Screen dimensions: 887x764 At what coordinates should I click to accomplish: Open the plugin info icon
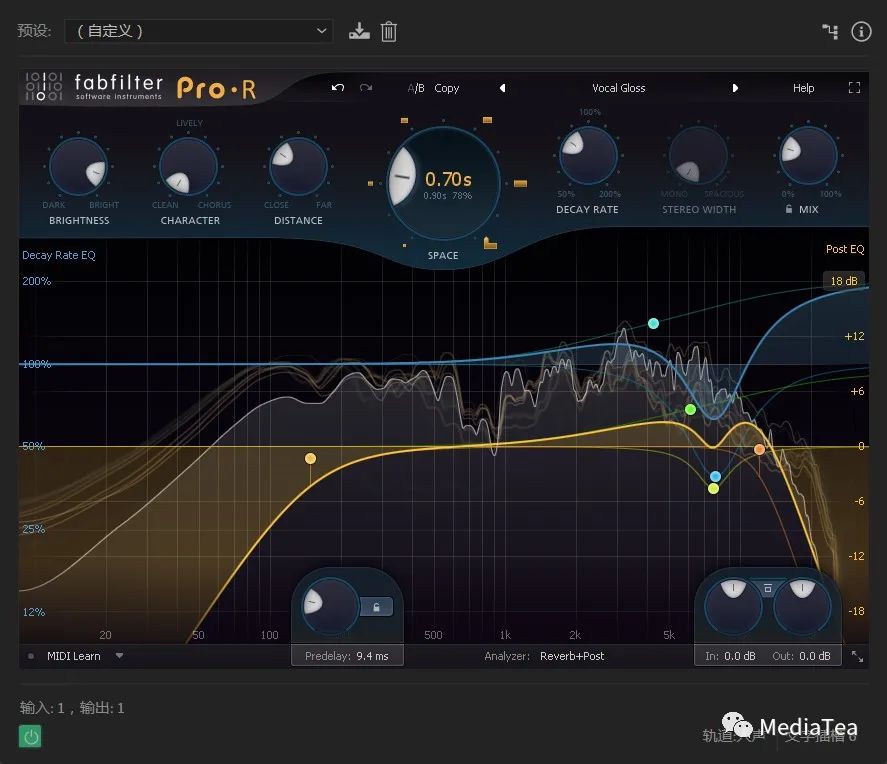click(x=861, y=32)
